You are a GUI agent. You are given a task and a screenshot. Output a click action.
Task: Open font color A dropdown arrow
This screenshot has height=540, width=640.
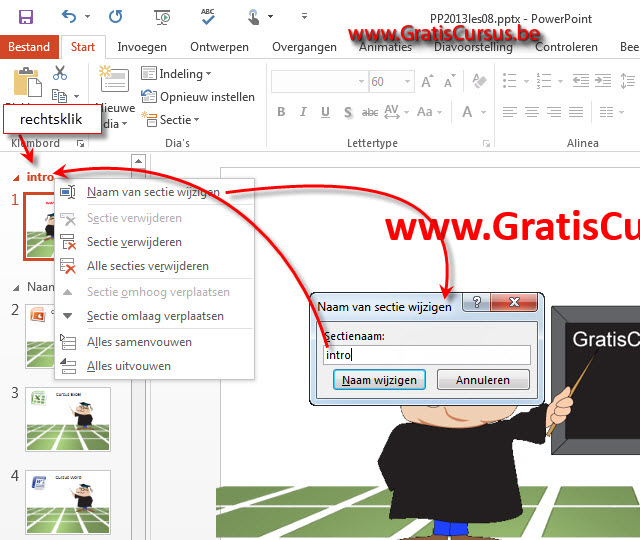[x=483, y=112]
